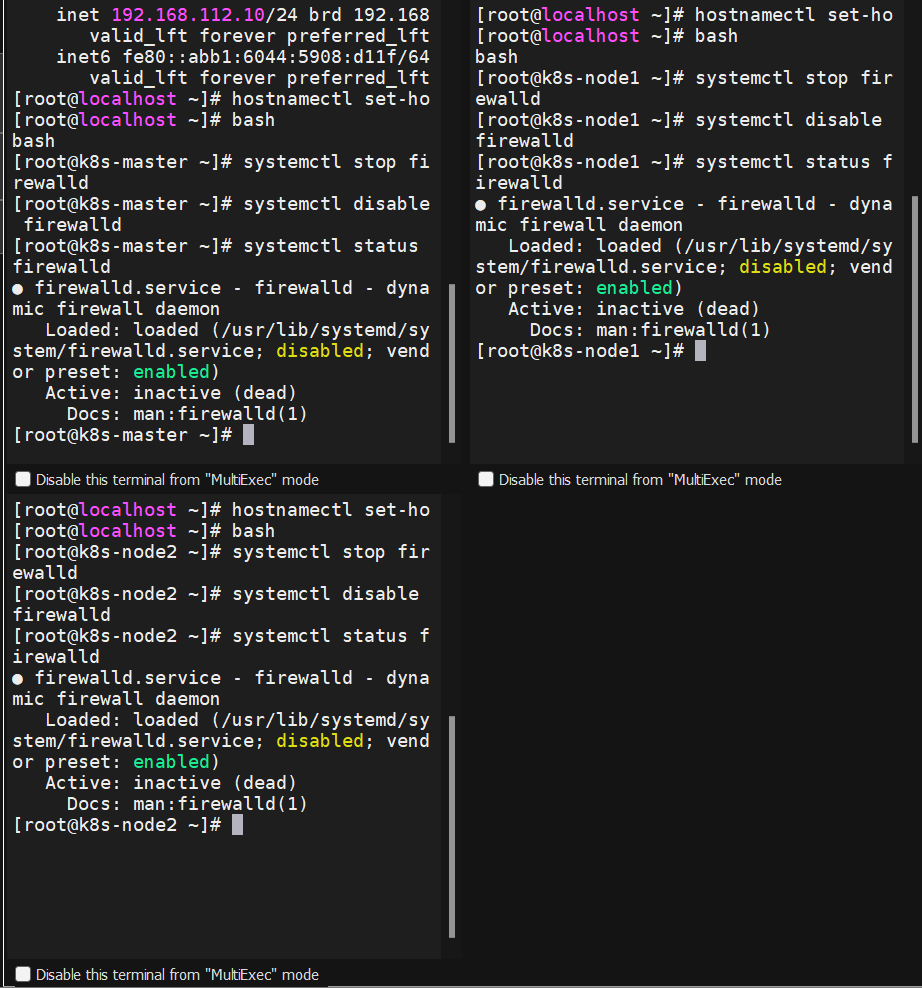Click the k8s-master terminal scrollbar thumb

point(452,364)
